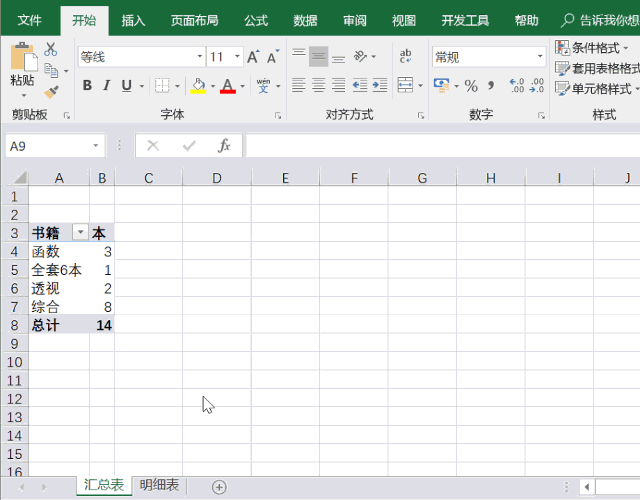
Task: Center text horizontally
Action: coord(319,85)
